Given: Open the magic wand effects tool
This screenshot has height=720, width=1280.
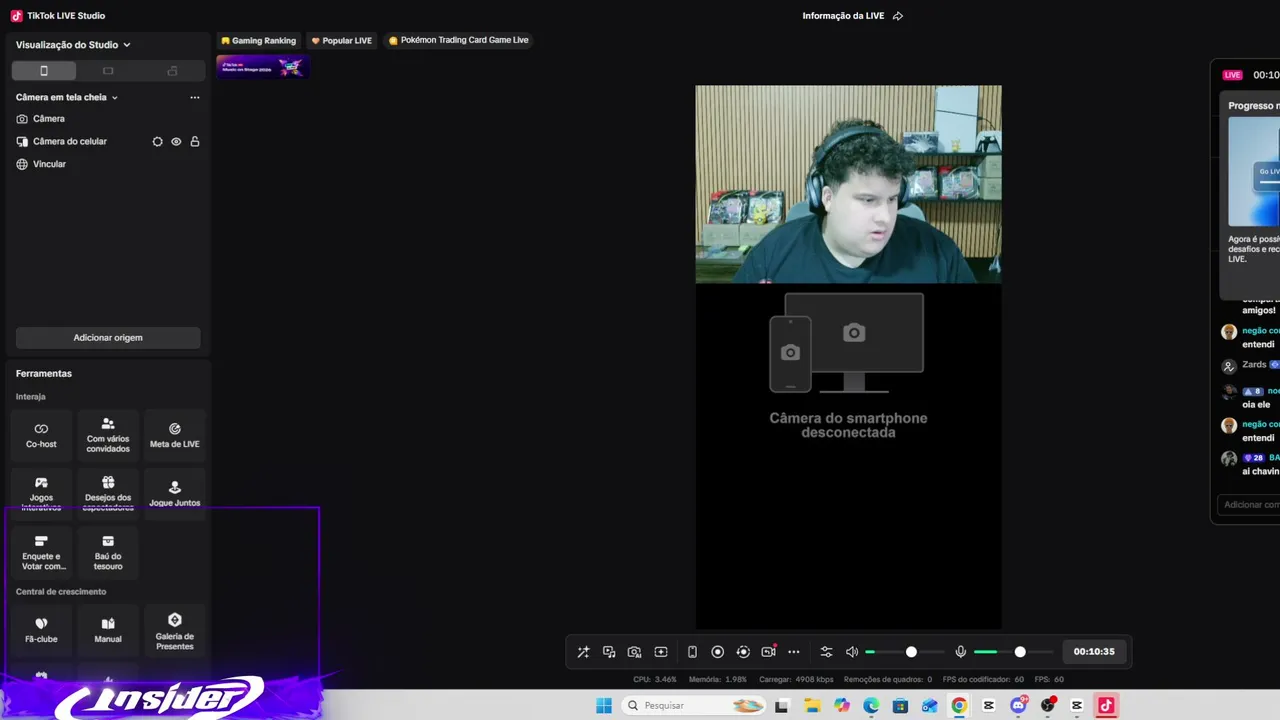Looking at the screenshot, I should coord(583,652).
